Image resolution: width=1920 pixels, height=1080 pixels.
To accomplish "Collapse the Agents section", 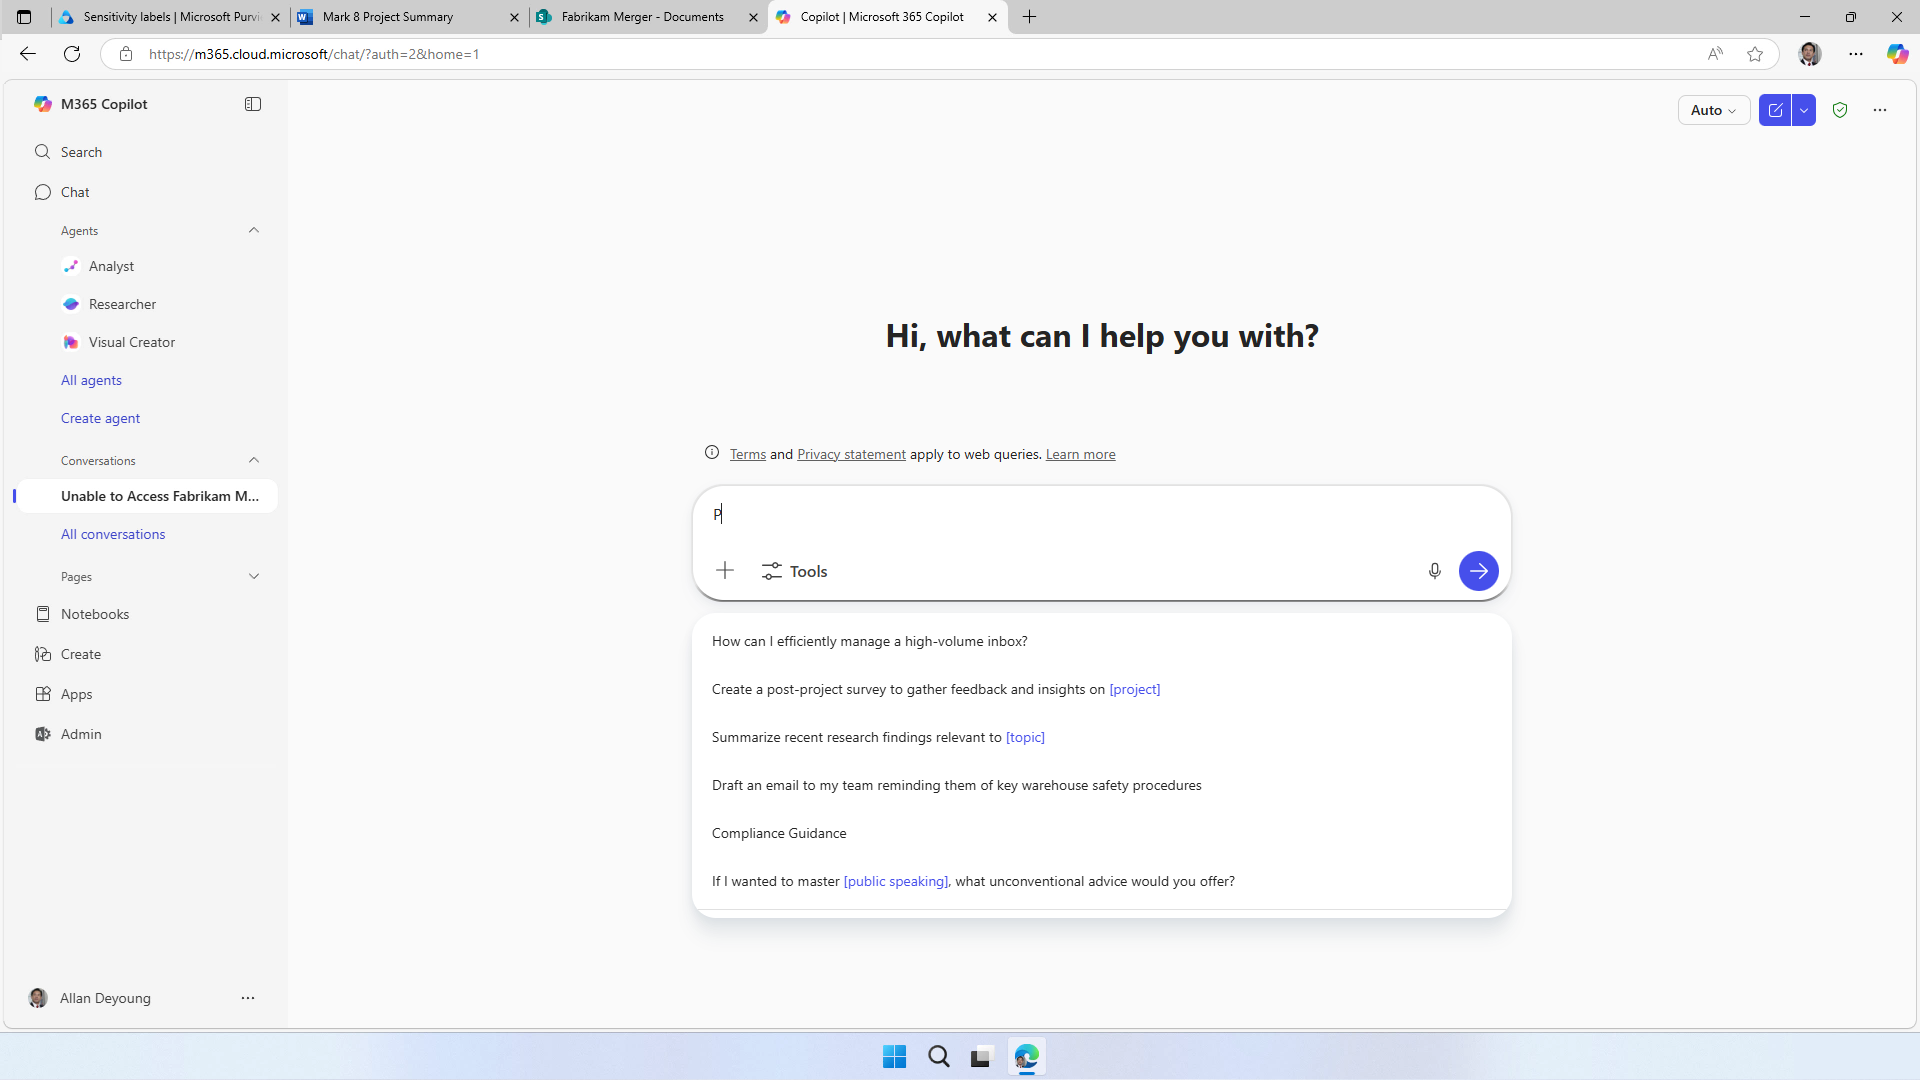I will 254,231.
